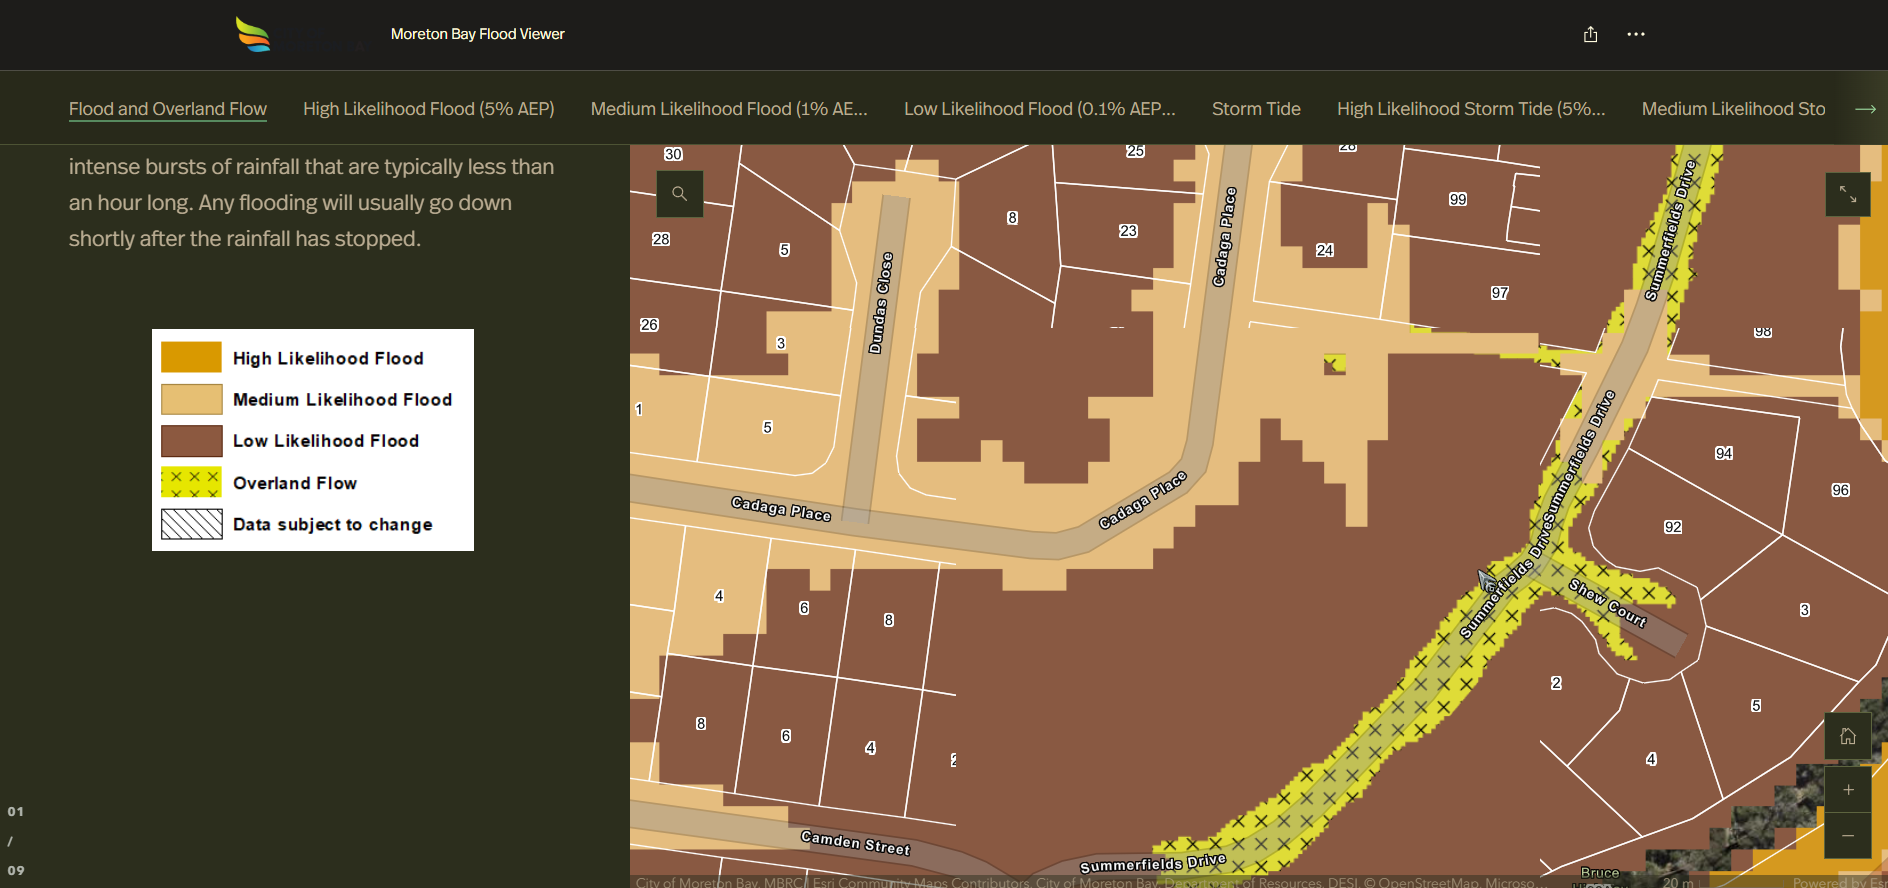Click Moreton Bay Flood Viewer title
The image size is (1888, 888).
[477, 34]
